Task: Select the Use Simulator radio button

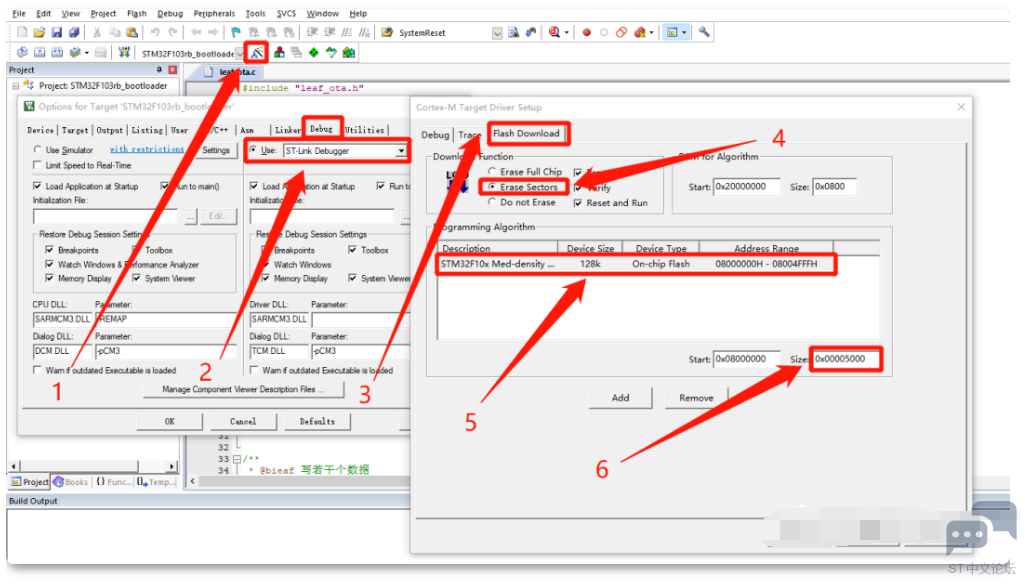Action: click(39, 150)
